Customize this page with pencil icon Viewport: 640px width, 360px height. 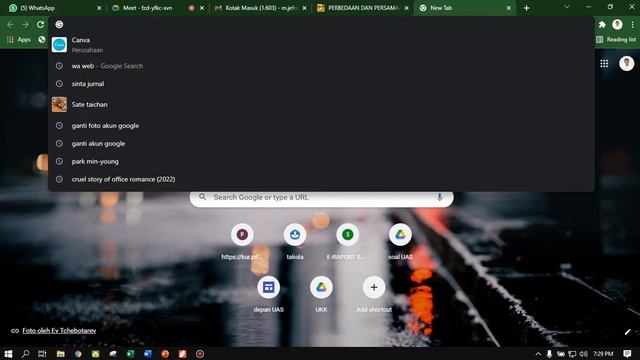tap(628, 332)
